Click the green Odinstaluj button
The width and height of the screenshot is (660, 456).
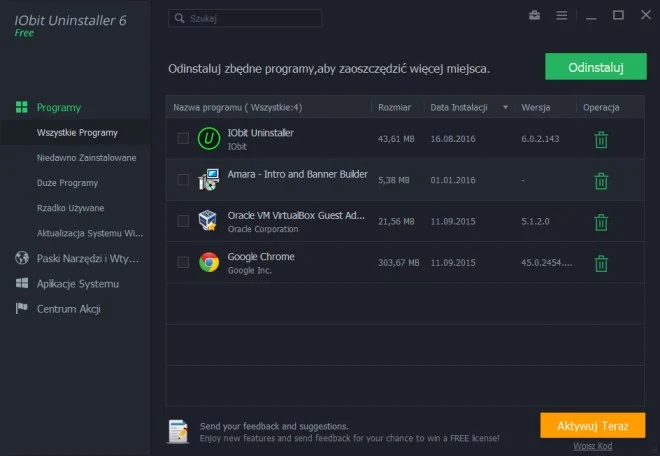[596, 67]
